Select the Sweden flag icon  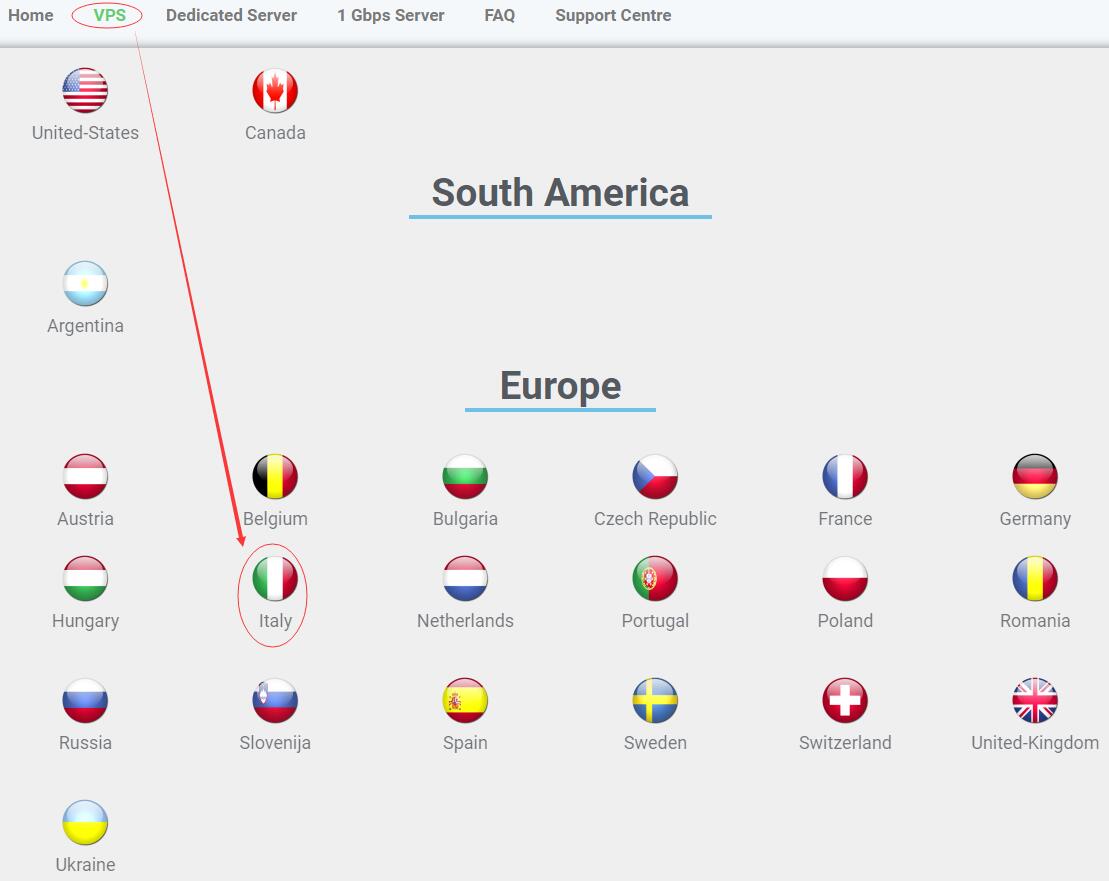click(x=655, y=701)
